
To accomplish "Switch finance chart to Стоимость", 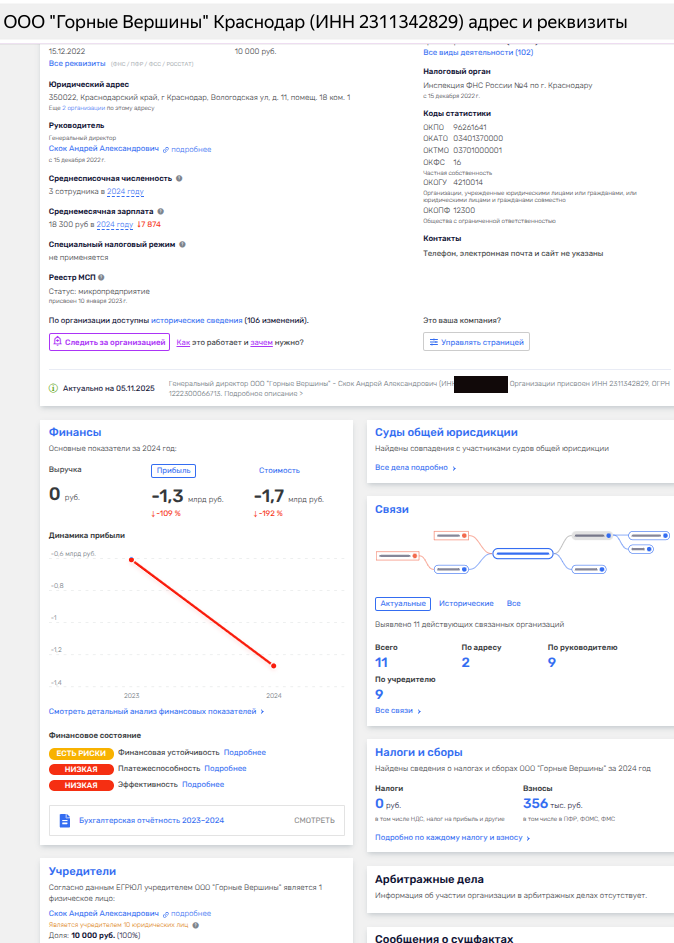I will pos(279,470).
